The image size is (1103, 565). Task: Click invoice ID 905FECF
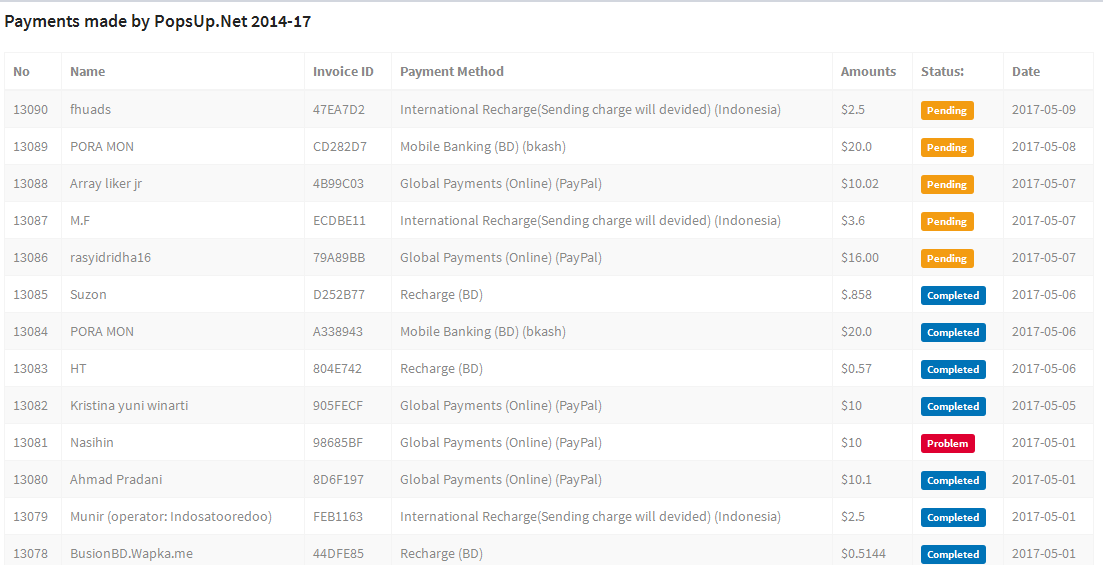tap(338, 405)
